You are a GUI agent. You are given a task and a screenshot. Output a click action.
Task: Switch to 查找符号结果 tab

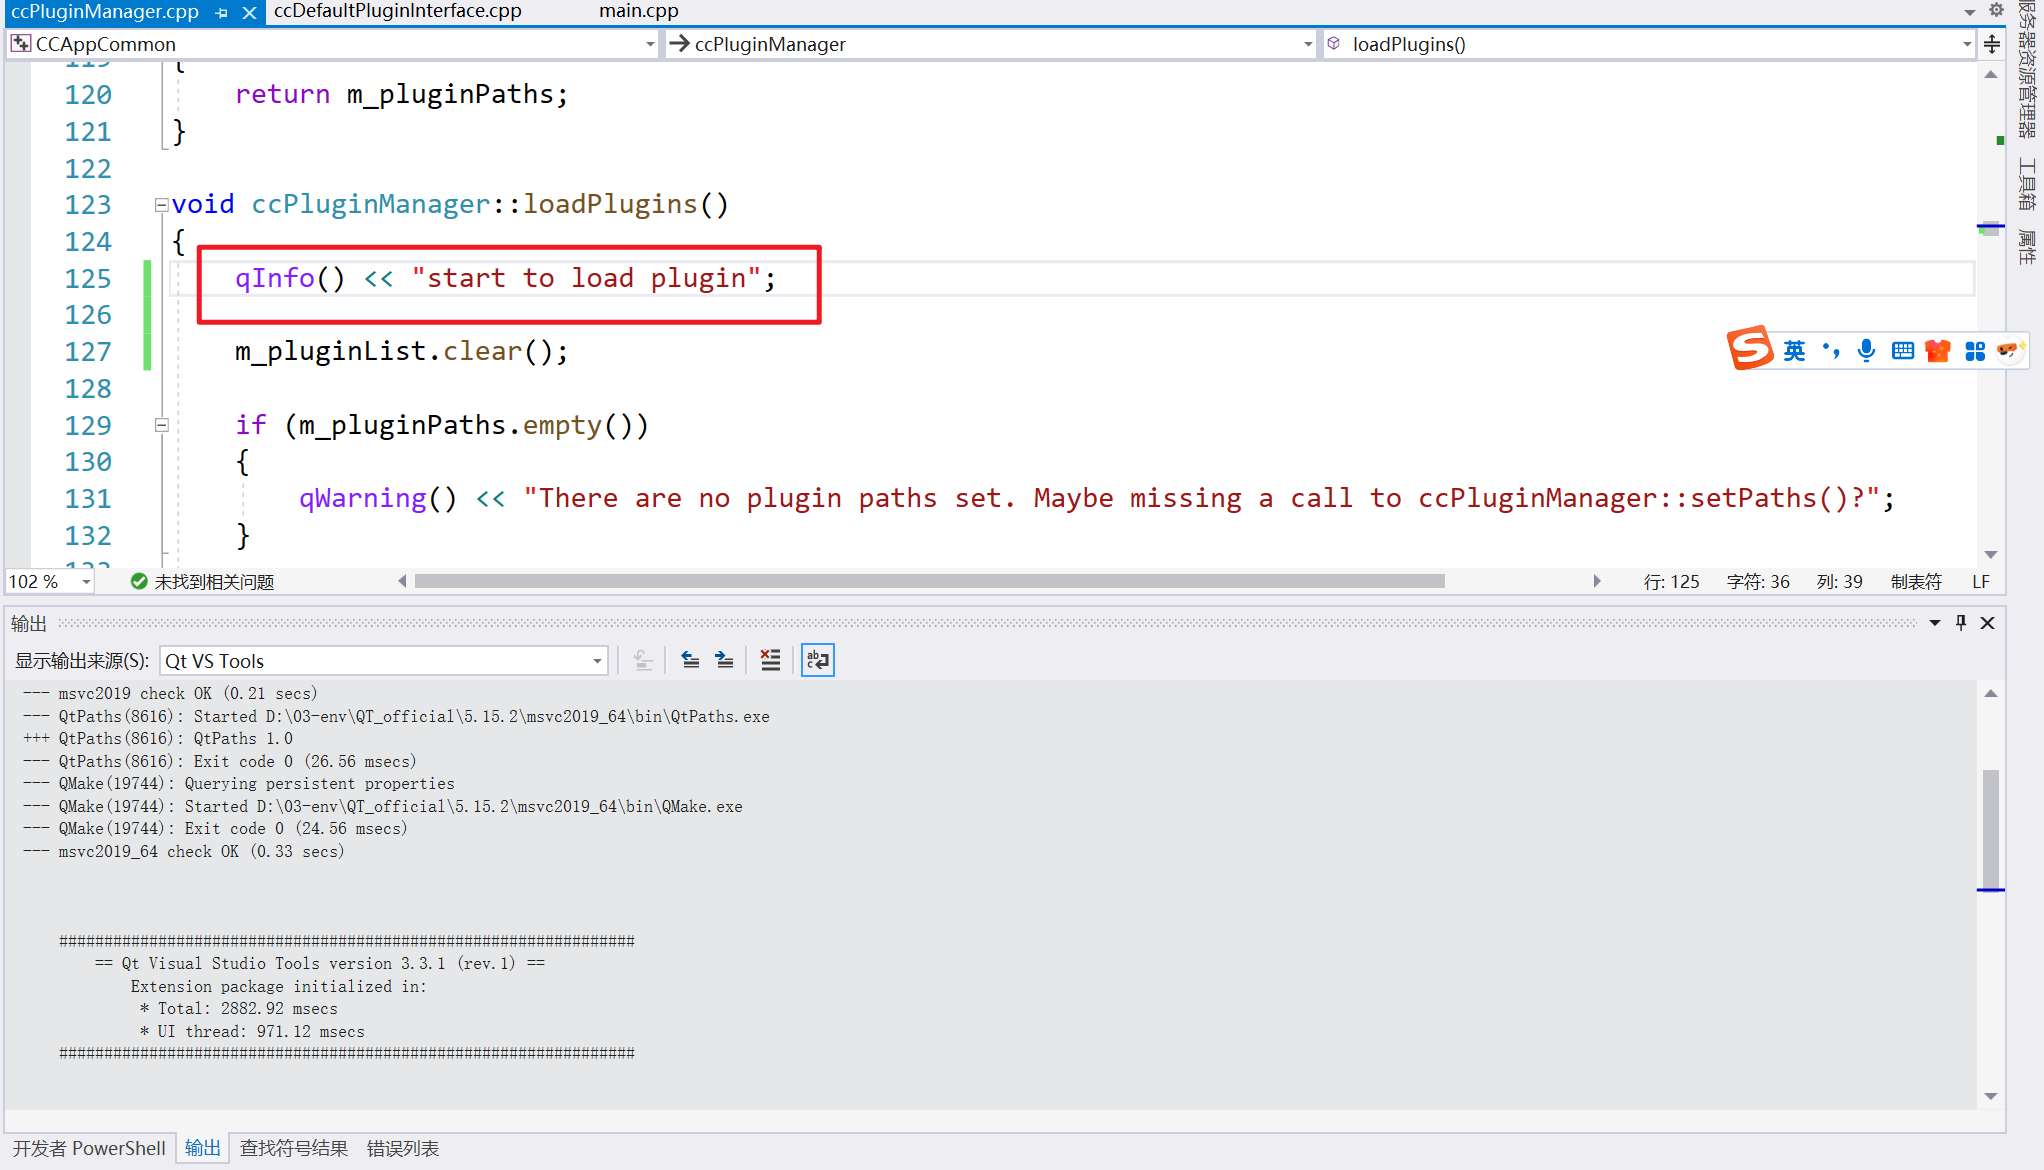pyautogui.click(x=294, y=1148)
